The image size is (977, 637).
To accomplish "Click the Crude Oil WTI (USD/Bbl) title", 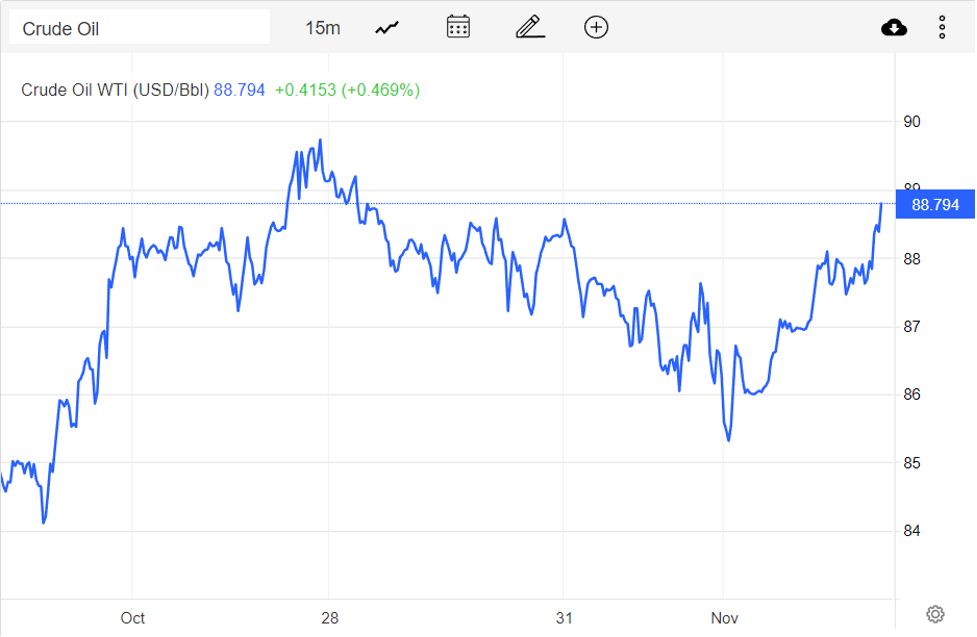I will (x=115, y=90).
